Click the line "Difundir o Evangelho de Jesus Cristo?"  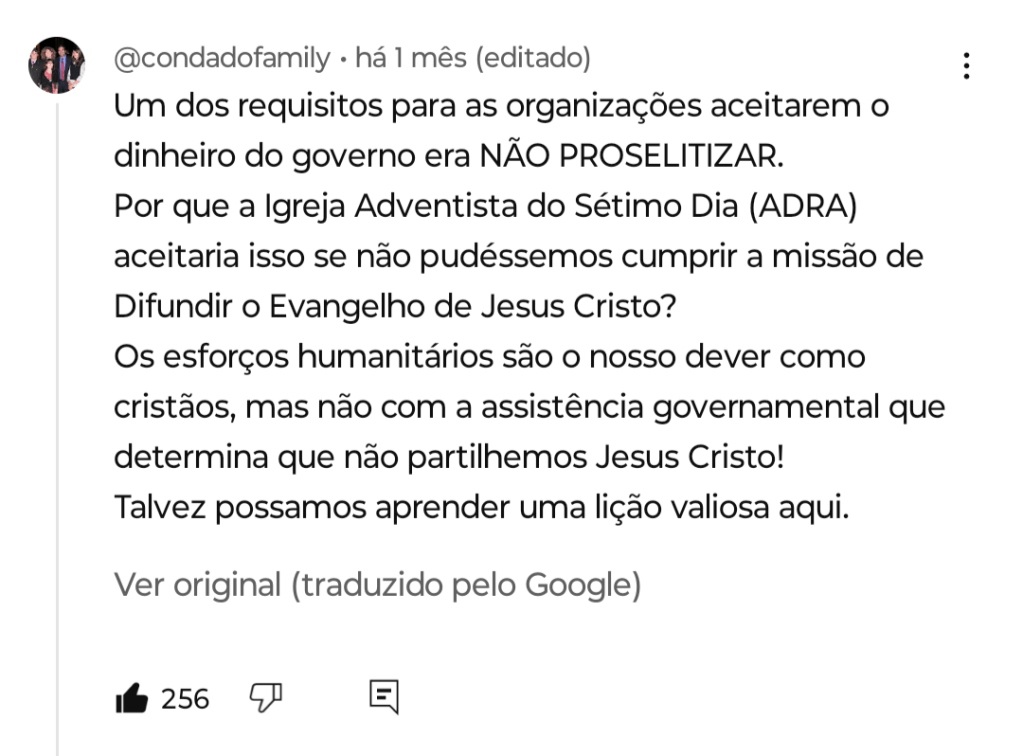click(x=395, y=306)
